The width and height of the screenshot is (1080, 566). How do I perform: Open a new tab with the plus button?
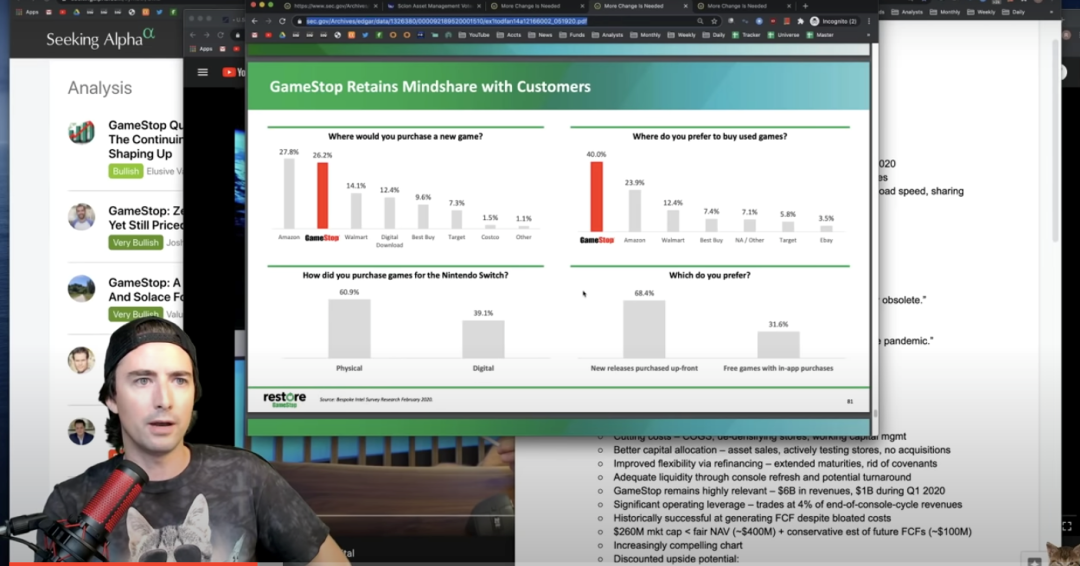pyautogui.click(x=805, y=6)
